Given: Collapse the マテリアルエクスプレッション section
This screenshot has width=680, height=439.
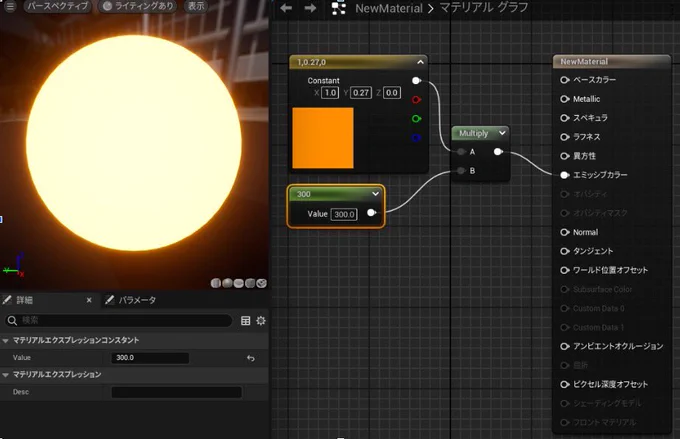Looking at the screenshot, I should pyautogui.click(x=5, y=375).
